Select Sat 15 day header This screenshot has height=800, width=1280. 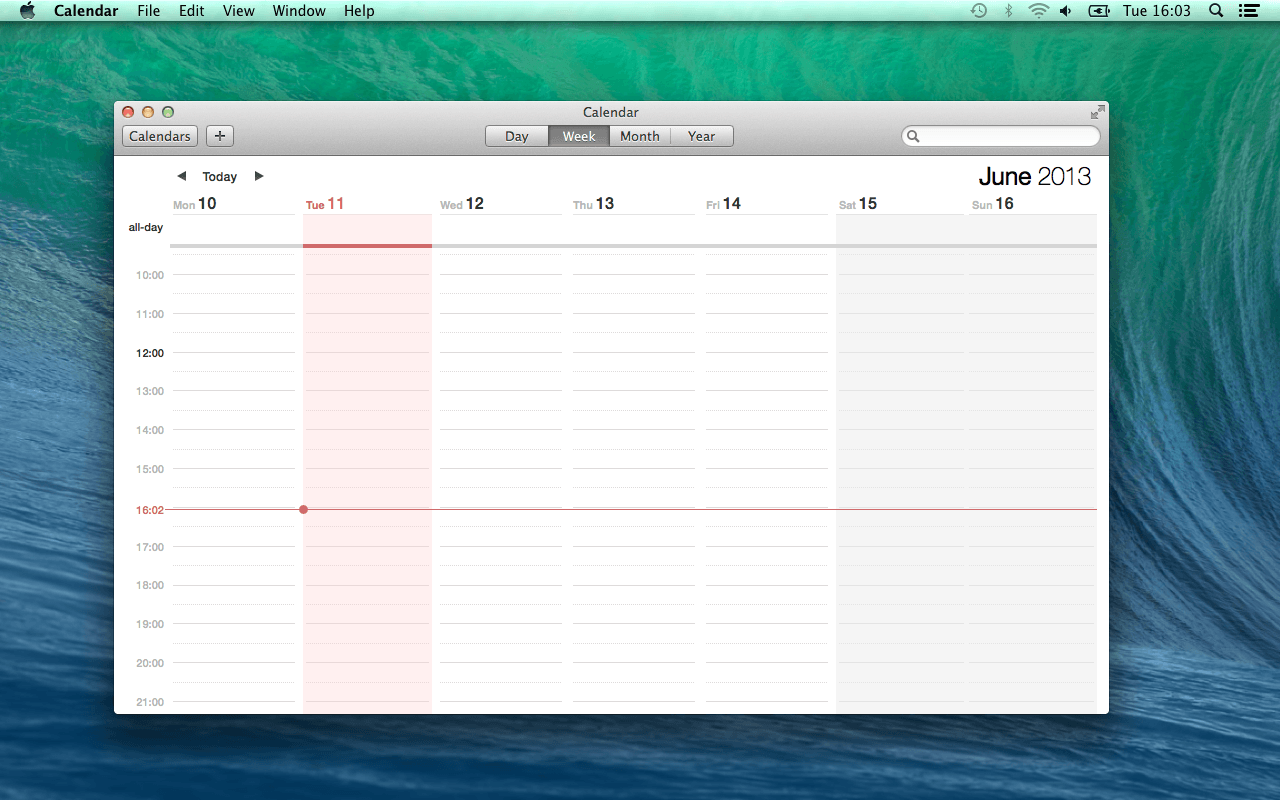[858, 204]
